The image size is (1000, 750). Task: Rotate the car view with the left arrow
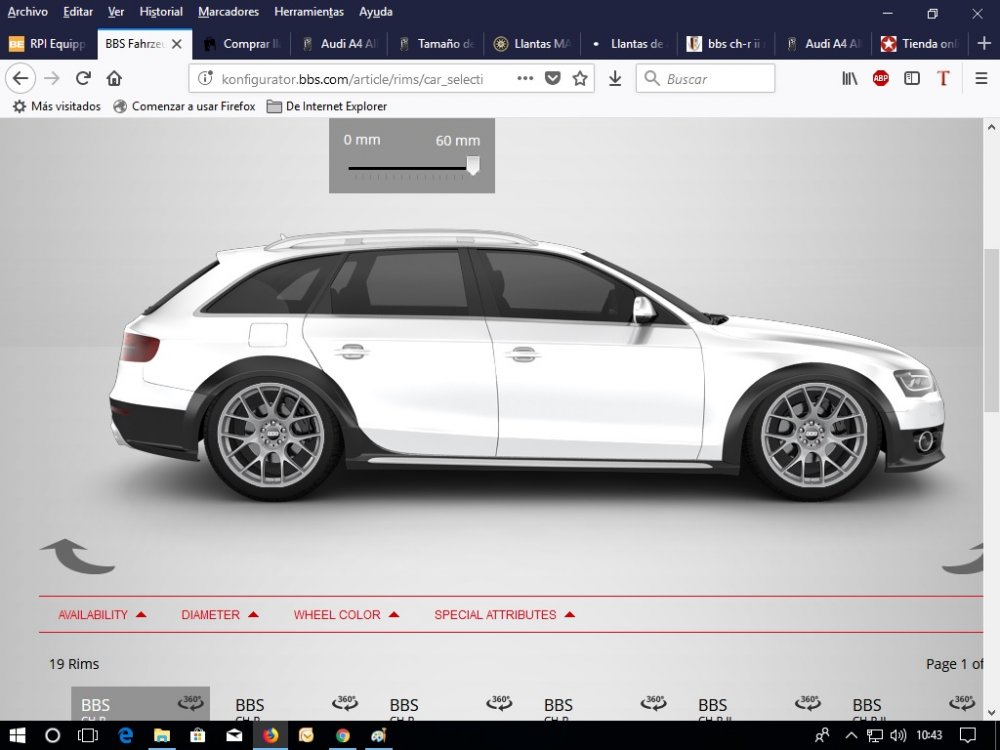[x=77, y=556]
